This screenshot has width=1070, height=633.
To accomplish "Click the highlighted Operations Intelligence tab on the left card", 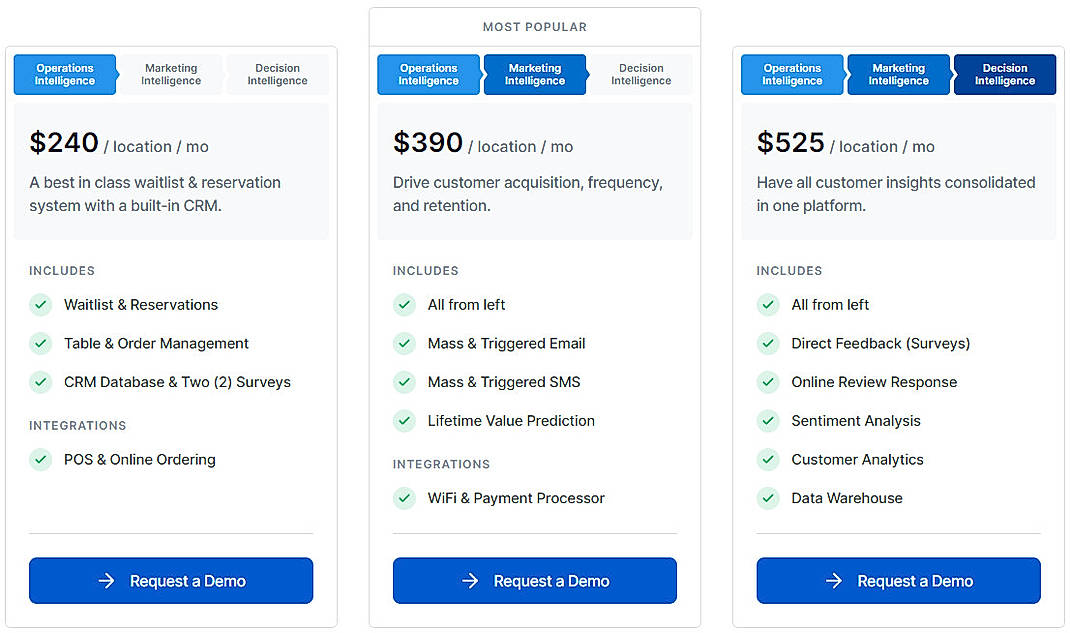I will pos(65,74).
